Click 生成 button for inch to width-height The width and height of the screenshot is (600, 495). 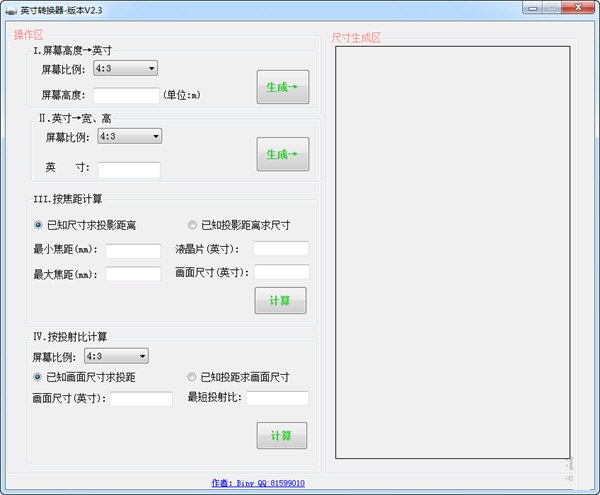(x=283, y=154)
